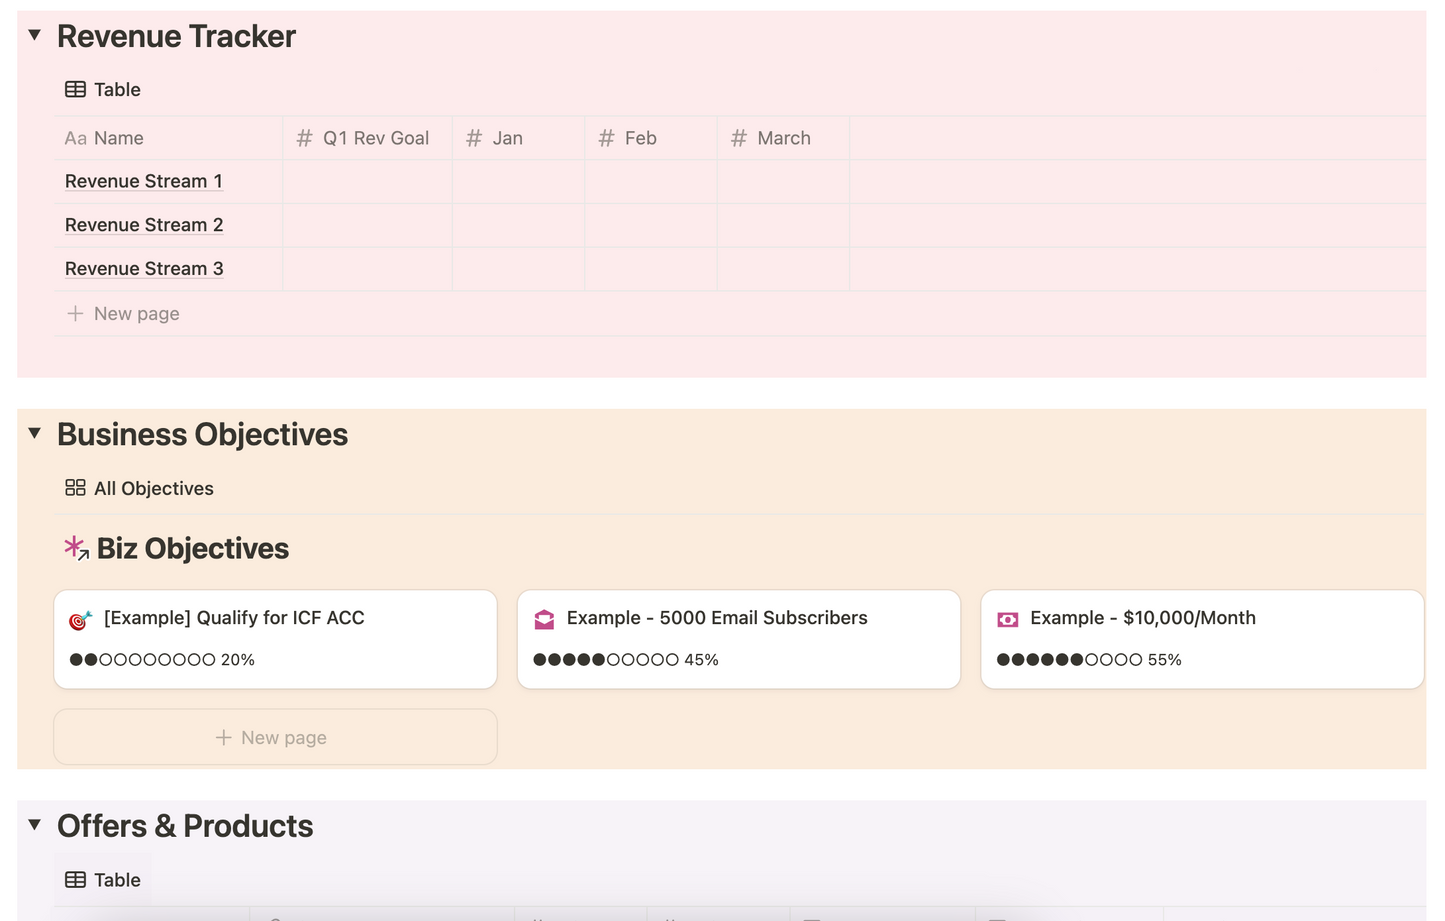Collapse the Offers & Products section

point(34,824)
